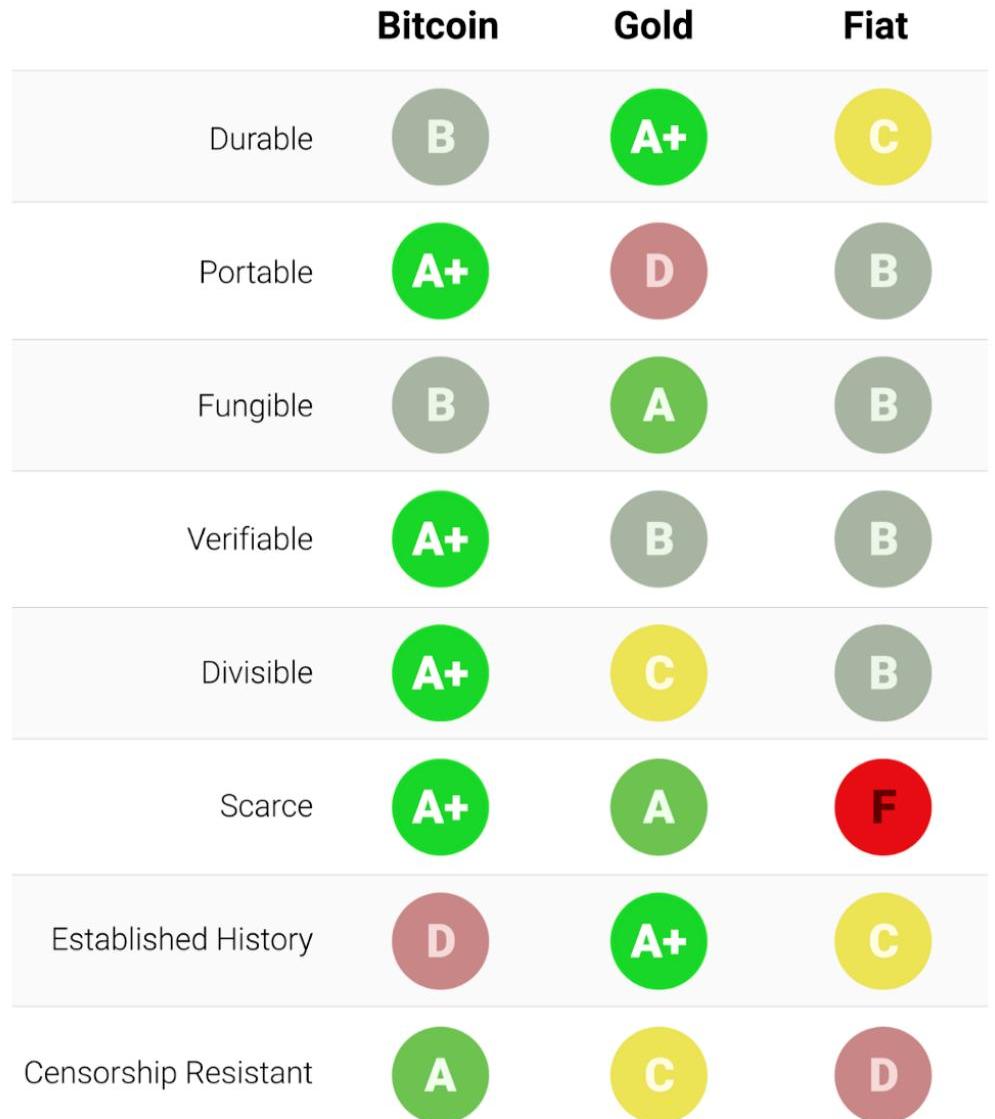The image size is (995, 1119).
Task: Select Bitcoin's A+ Portable badge
Action: coord(440,271)
